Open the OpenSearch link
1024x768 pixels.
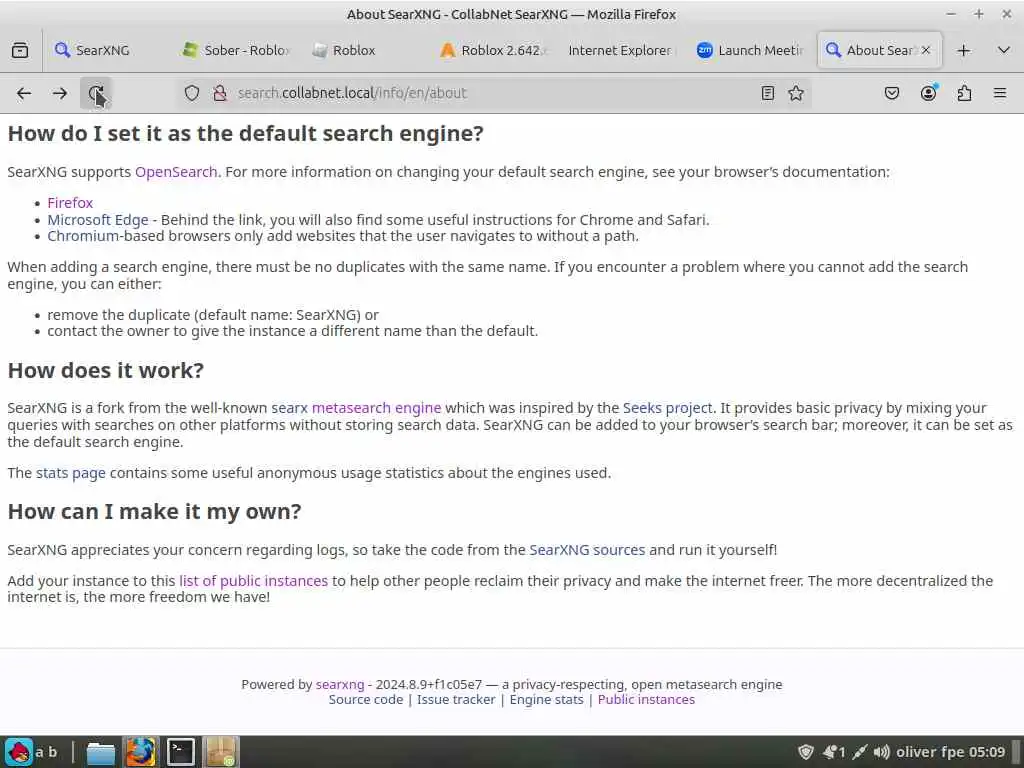coord(176,172)
